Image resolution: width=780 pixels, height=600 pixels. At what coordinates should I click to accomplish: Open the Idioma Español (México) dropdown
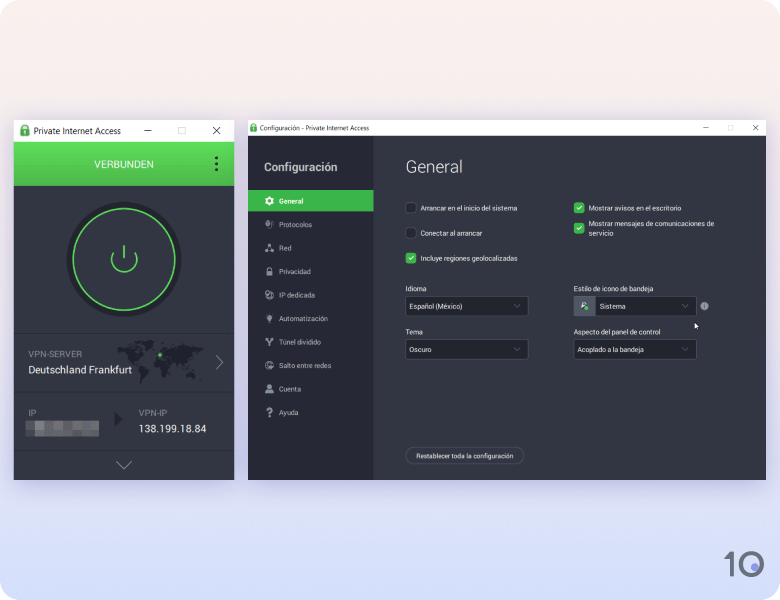tap(467, 306)
